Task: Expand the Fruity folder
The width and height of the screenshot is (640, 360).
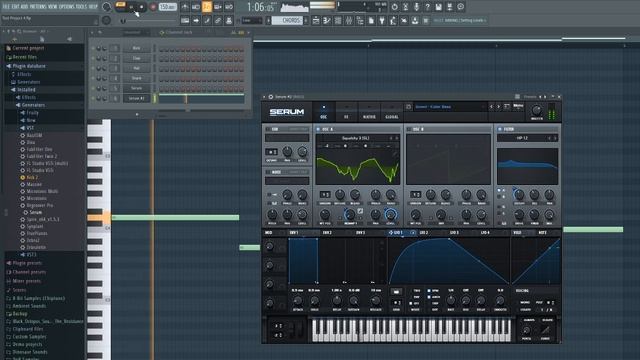Action: (32, 113)
